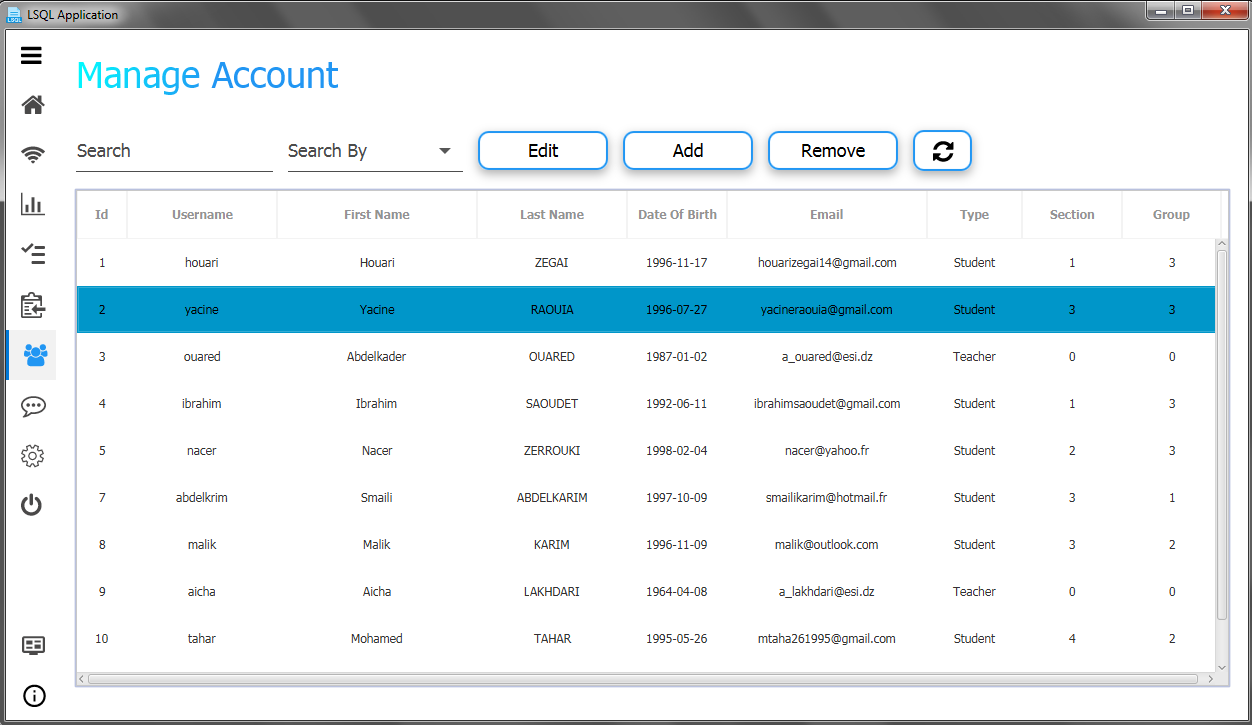Select the row with username nacer

(646, 451)
